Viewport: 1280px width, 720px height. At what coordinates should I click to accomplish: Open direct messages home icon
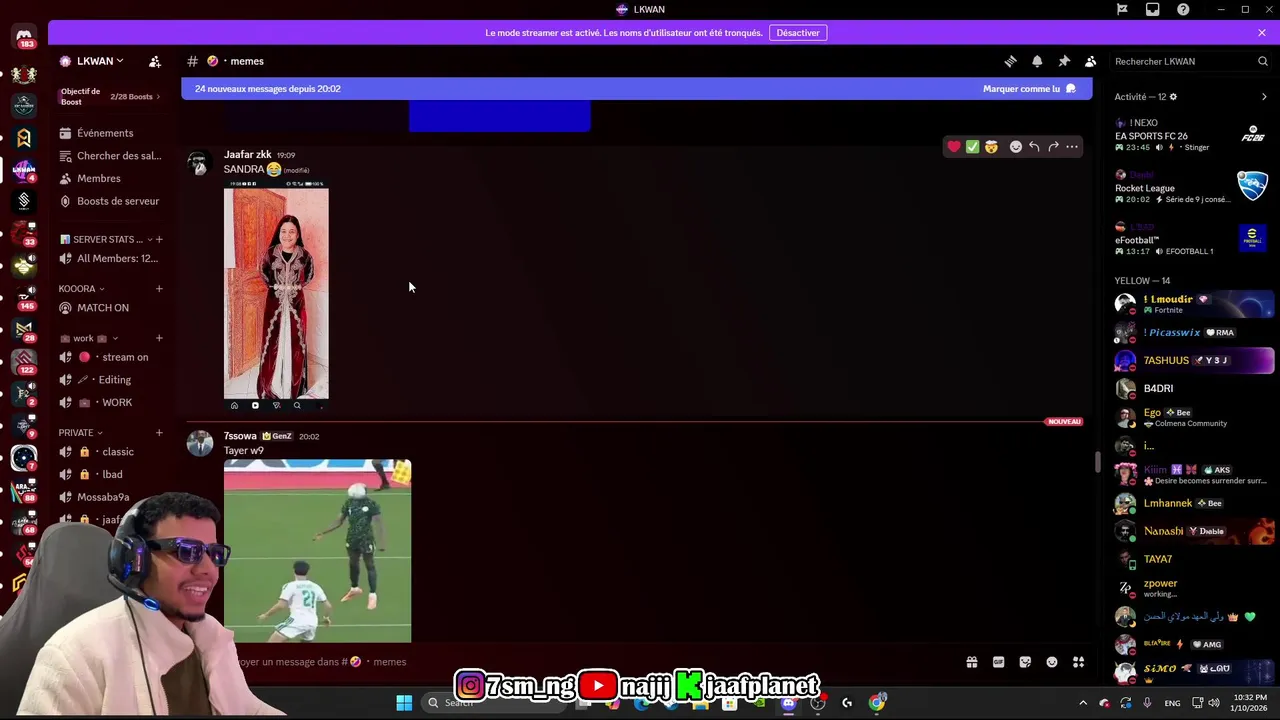(24, 36)
